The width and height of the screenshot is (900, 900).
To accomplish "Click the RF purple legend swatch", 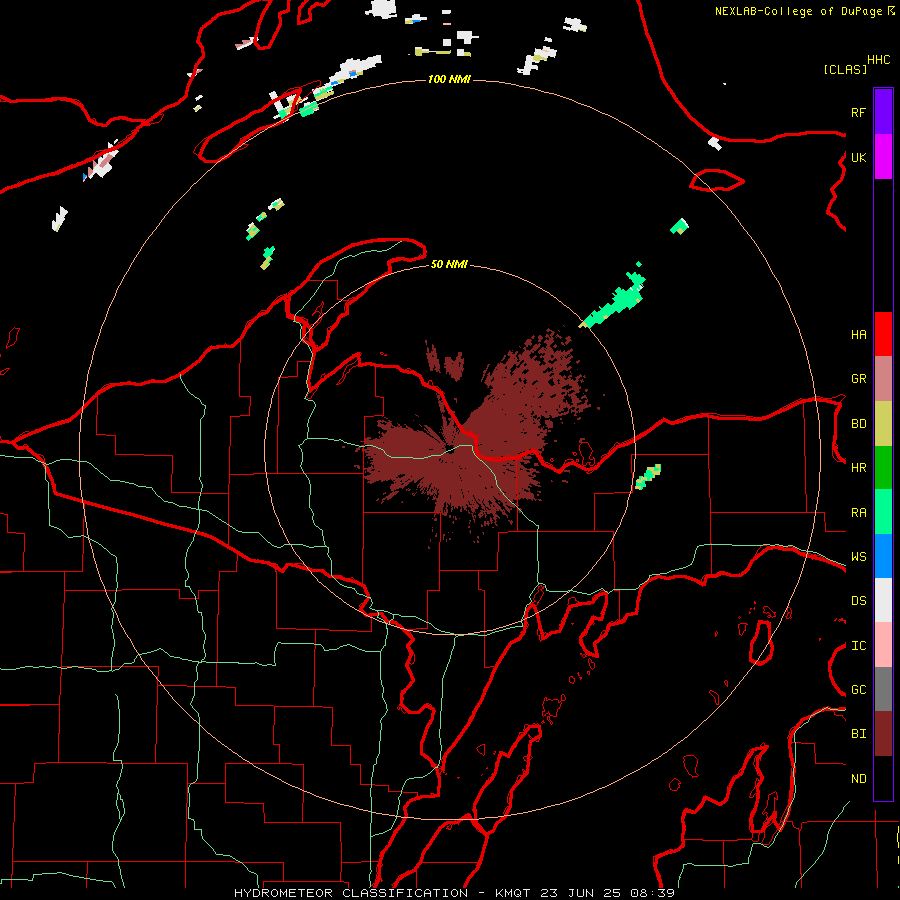I will click(x=883, y=112).
